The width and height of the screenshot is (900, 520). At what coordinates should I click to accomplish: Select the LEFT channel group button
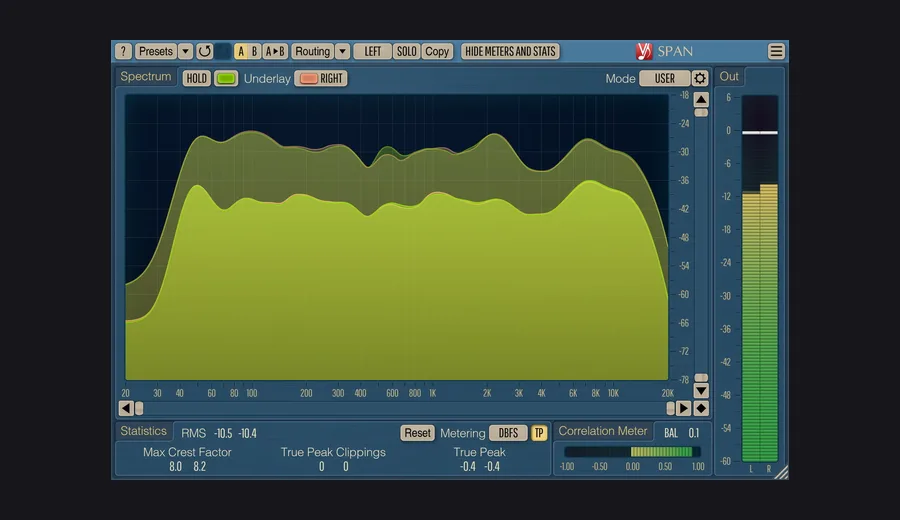(373, 51)
